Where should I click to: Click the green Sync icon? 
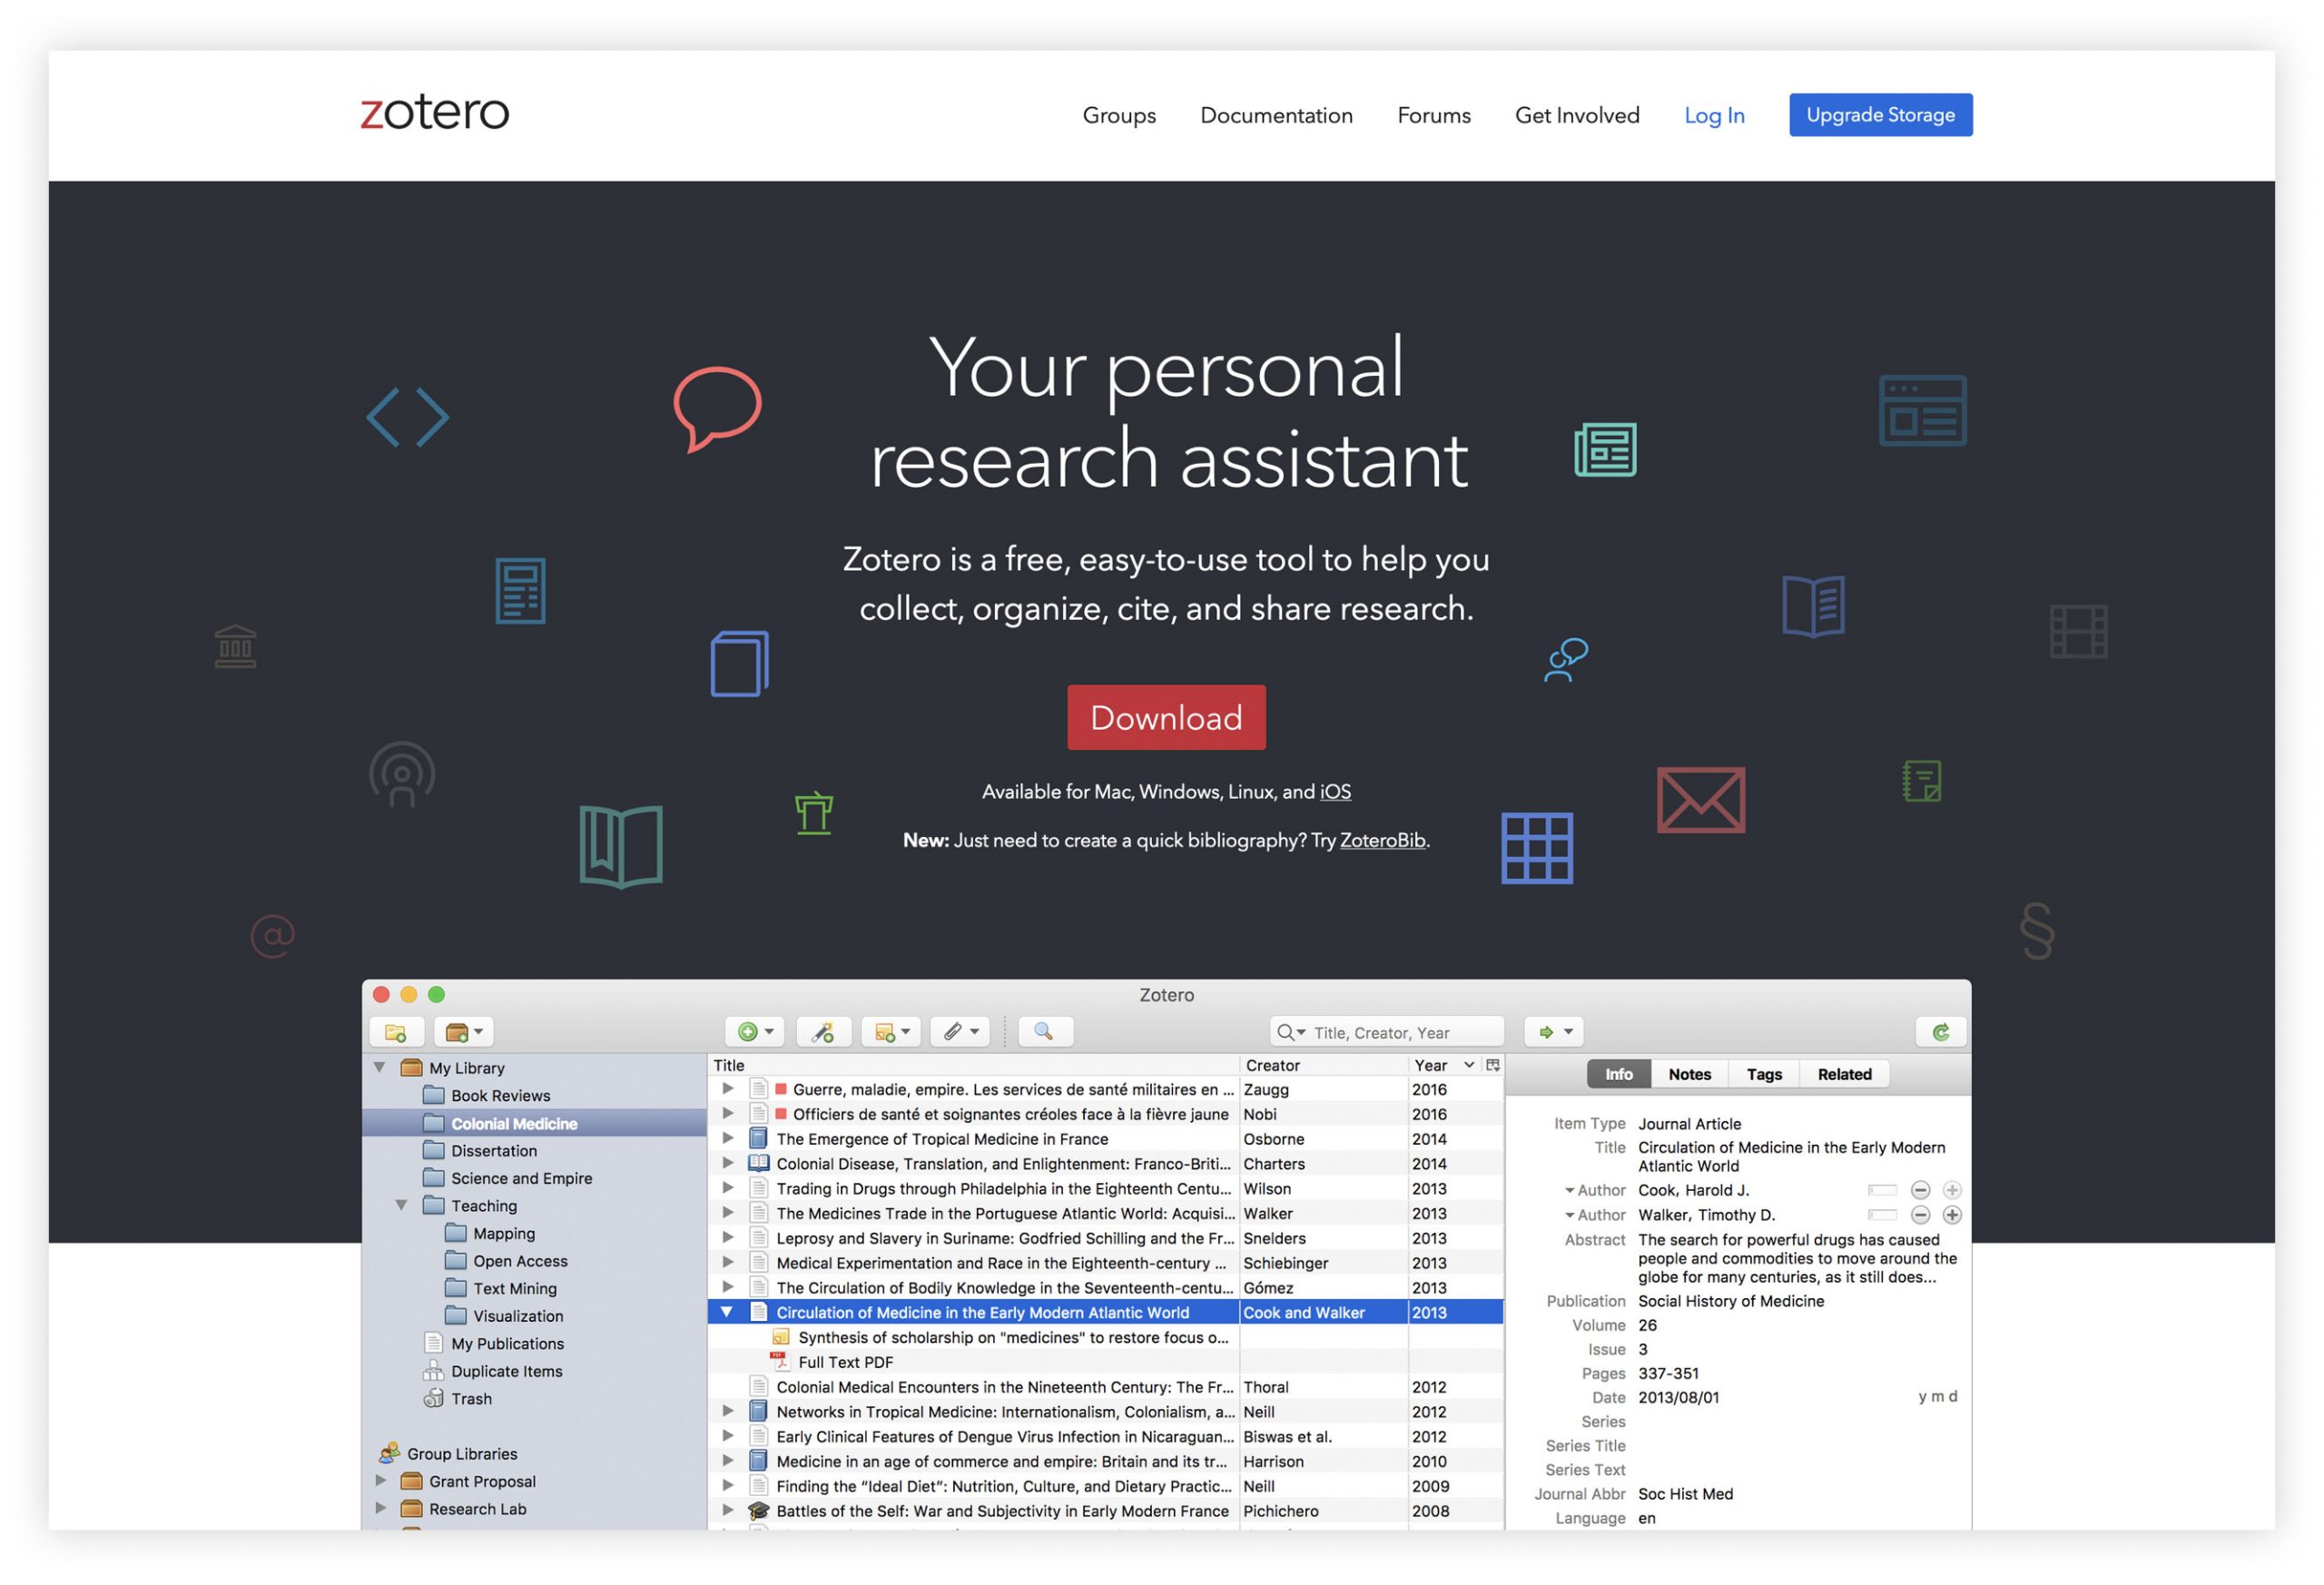pos(1941,1032)
